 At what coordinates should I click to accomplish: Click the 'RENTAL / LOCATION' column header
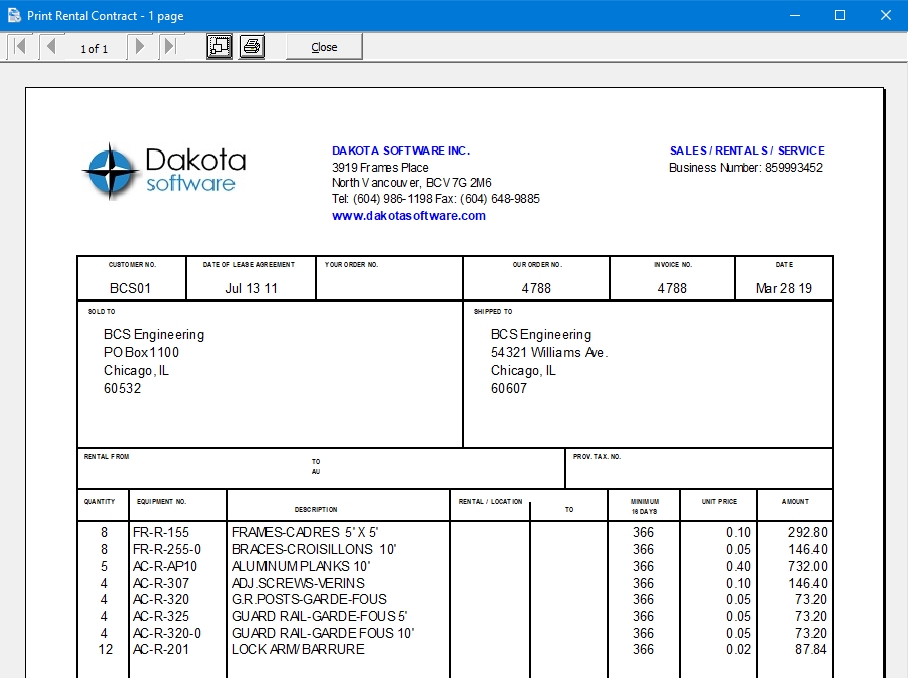pos(490,501)
